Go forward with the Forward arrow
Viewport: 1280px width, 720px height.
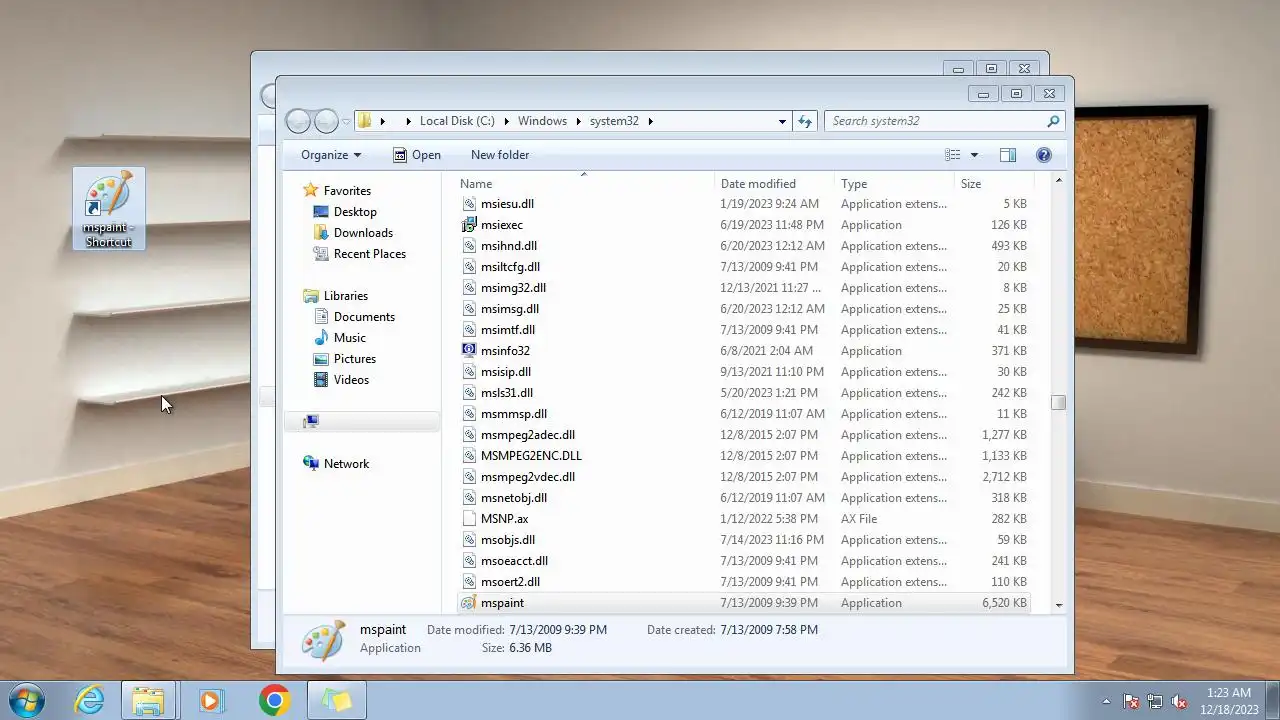(326, 121)
